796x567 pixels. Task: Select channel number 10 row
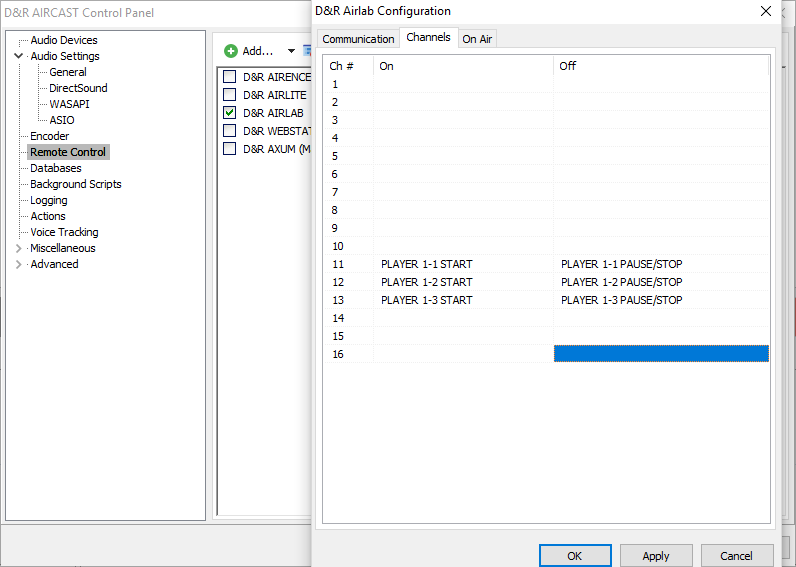[x=546, y=246]
